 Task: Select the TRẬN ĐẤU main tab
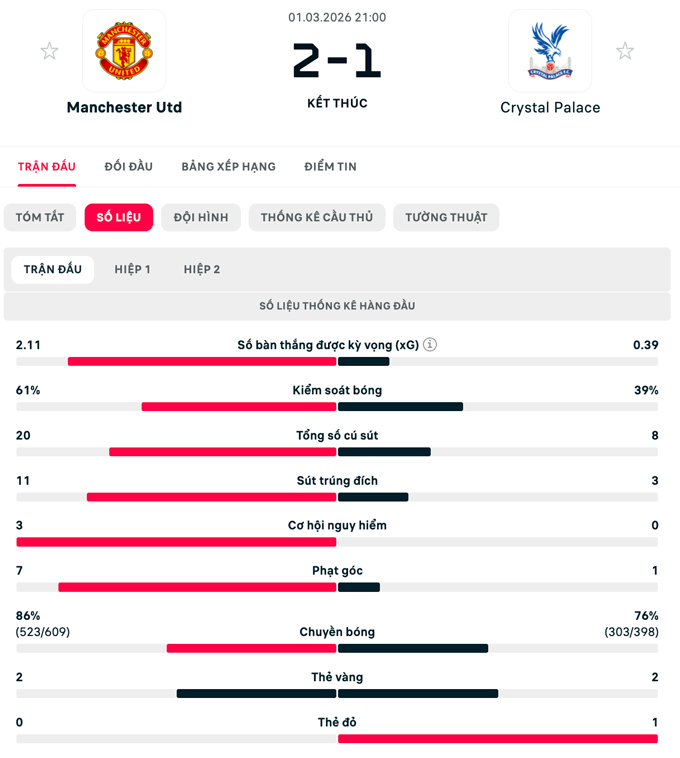(47, 167)
